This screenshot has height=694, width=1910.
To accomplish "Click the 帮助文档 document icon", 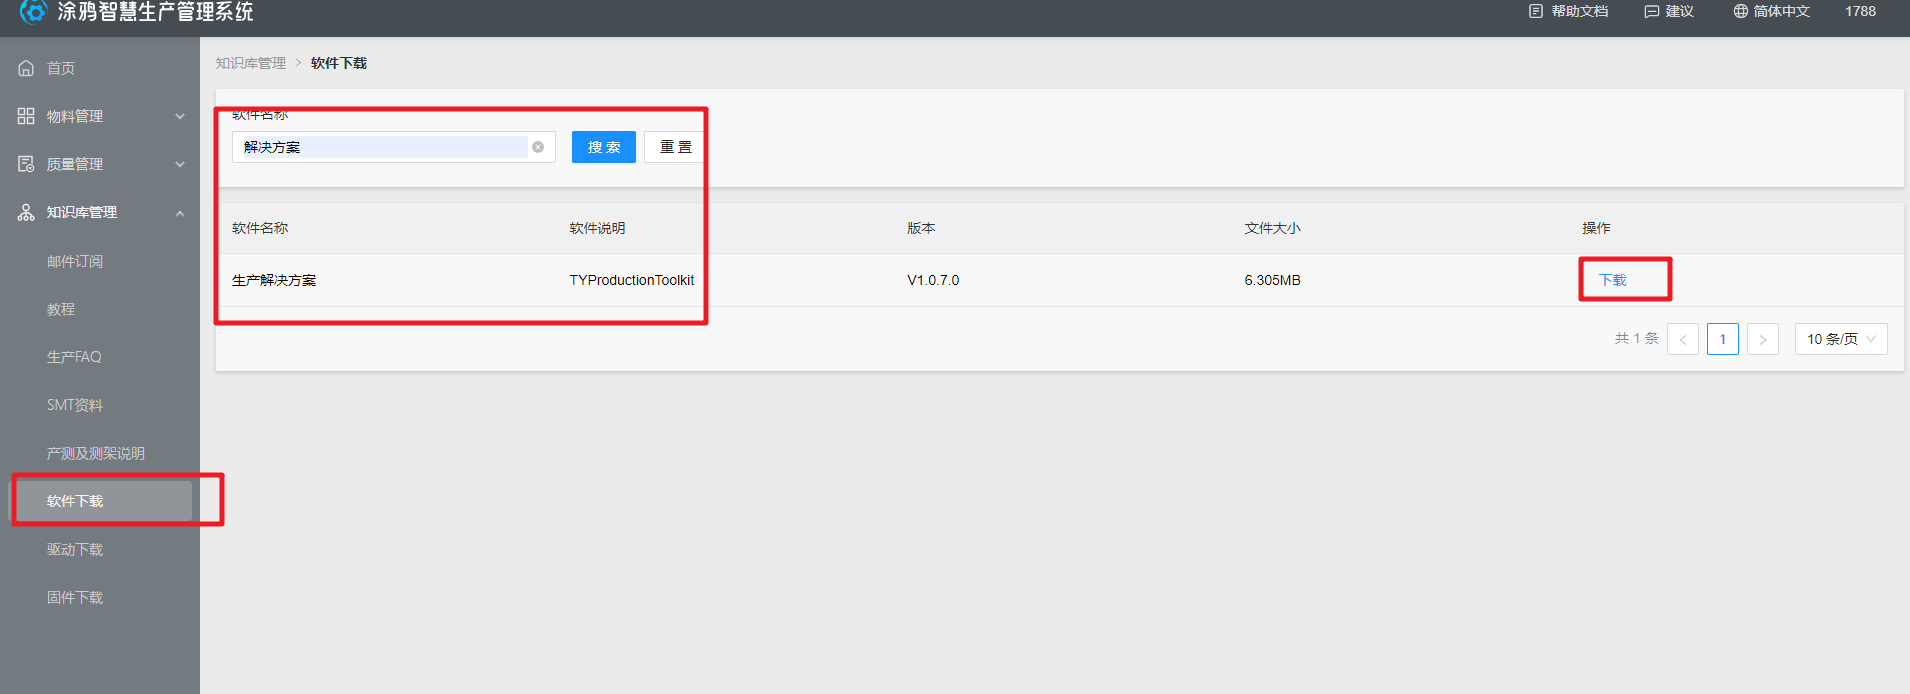I will coord(1536,11).
